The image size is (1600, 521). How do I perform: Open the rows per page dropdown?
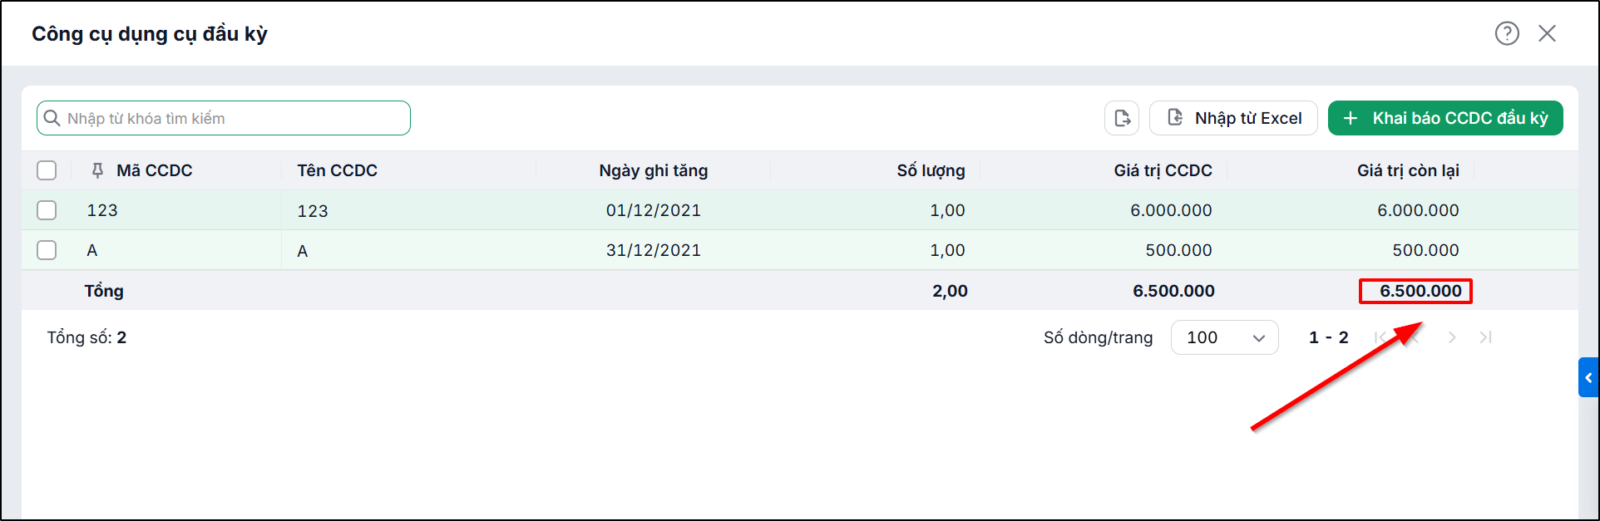coord(1224,338)
